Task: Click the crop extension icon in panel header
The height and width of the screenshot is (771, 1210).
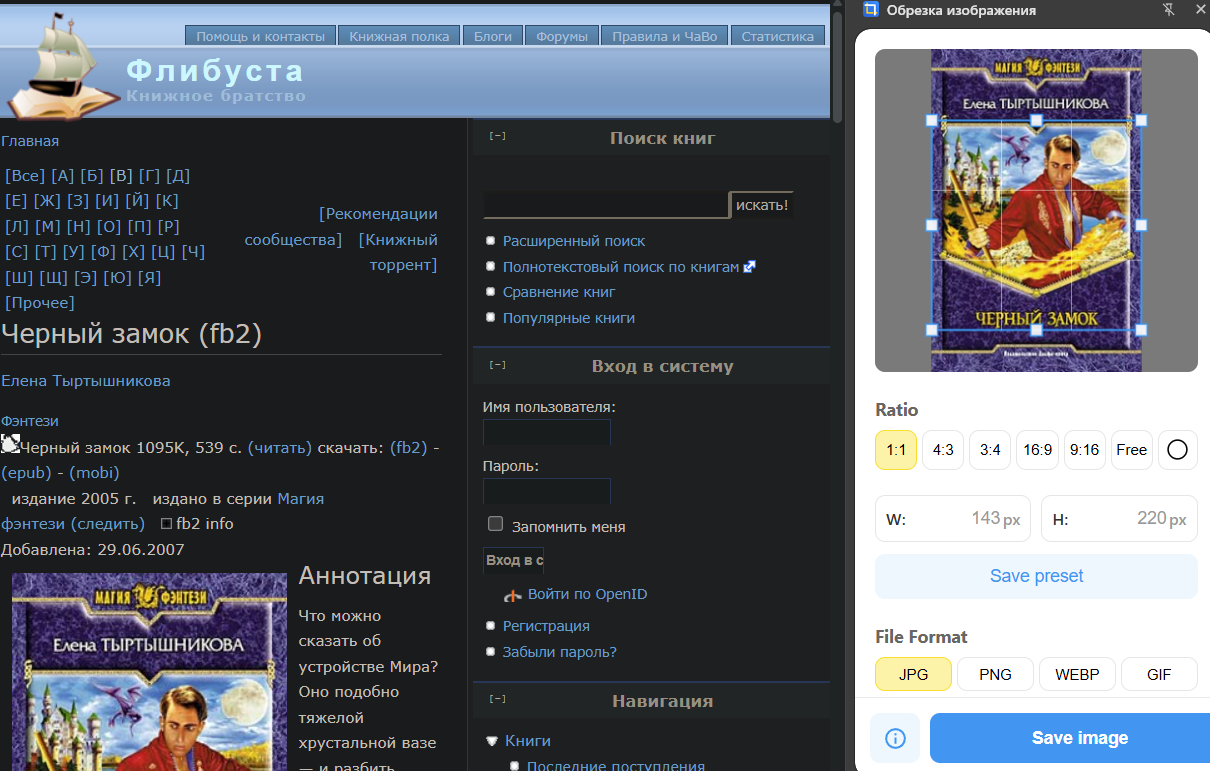Action: (x=871, y=10)
